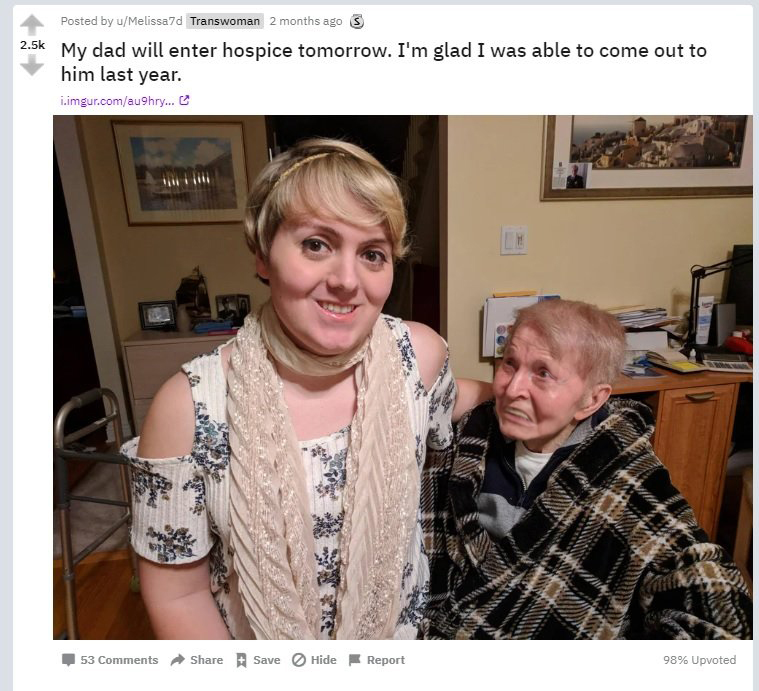Screen dimensions: 759x691
Task: Click the Share arrow icon
Action: [x=178, y=660]
